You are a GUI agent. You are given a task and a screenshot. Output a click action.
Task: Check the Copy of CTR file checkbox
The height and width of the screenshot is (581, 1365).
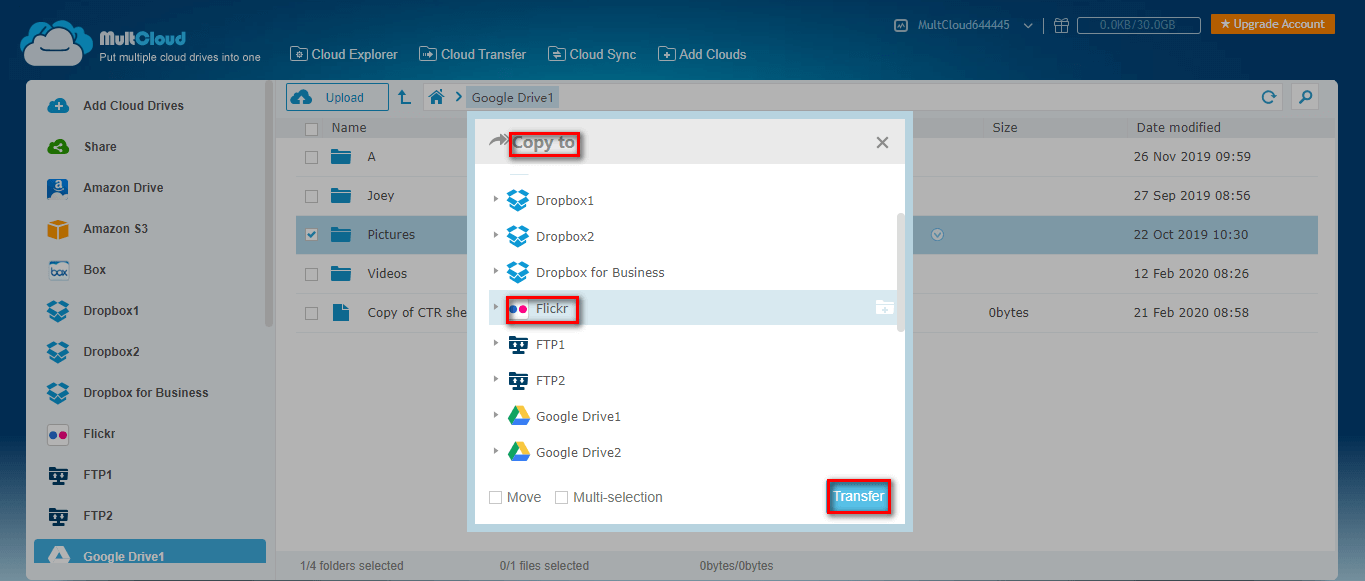click(311, 313)
